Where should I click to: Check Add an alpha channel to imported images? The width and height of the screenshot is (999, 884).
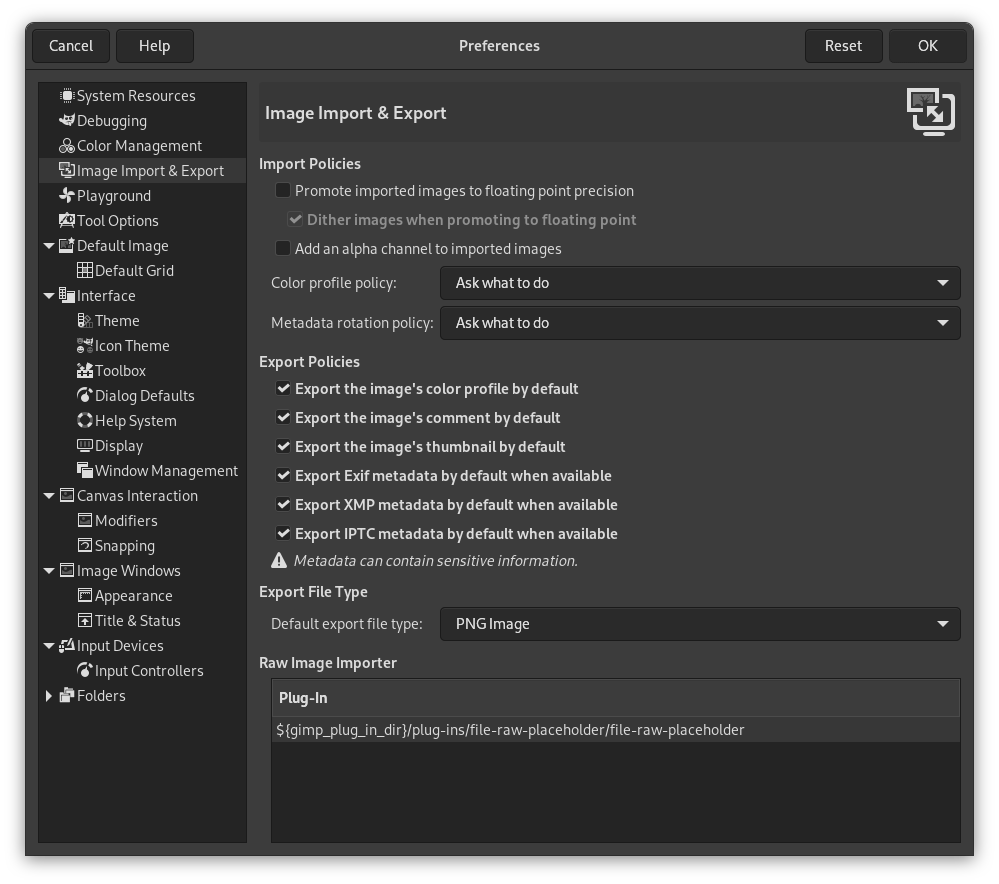283,248
